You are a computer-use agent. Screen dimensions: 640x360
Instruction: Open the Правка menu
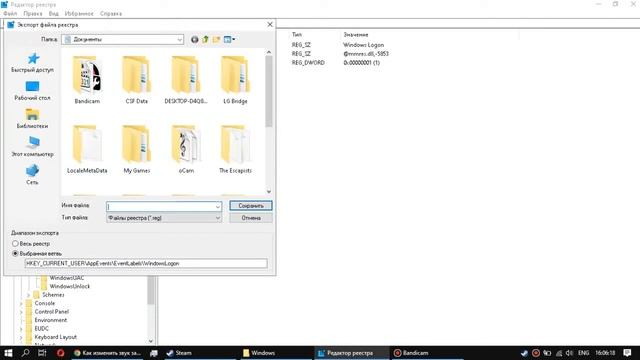[x=33, y=14]
